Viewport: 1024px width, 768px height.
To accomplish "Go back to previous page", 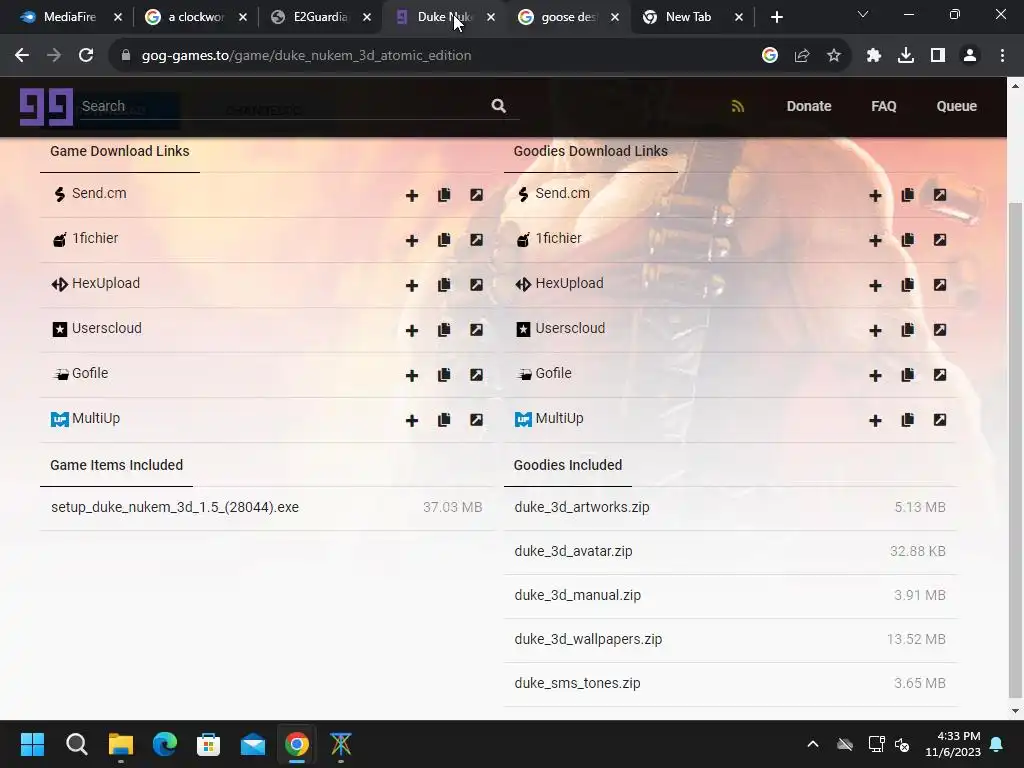I will (x=22, y=56).
